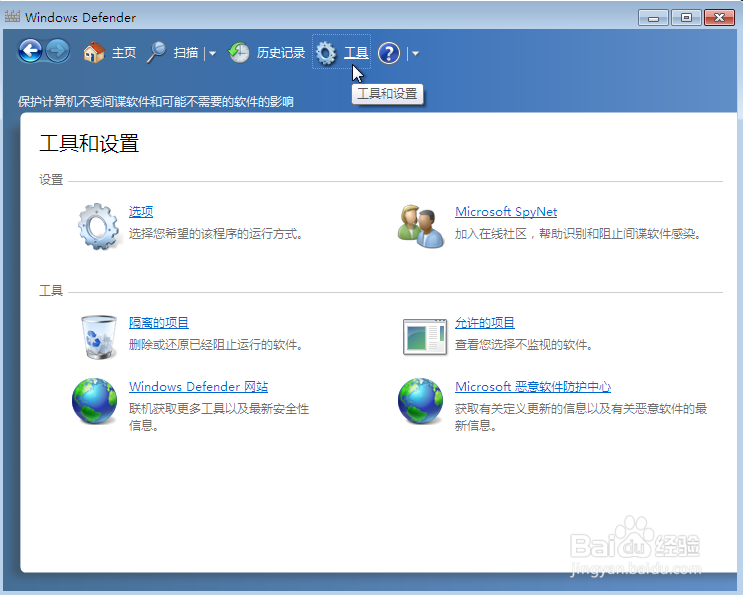Start a scan via 扫描 label
The height and width of the screenshot is (595, 743).
tap(185, 53)
